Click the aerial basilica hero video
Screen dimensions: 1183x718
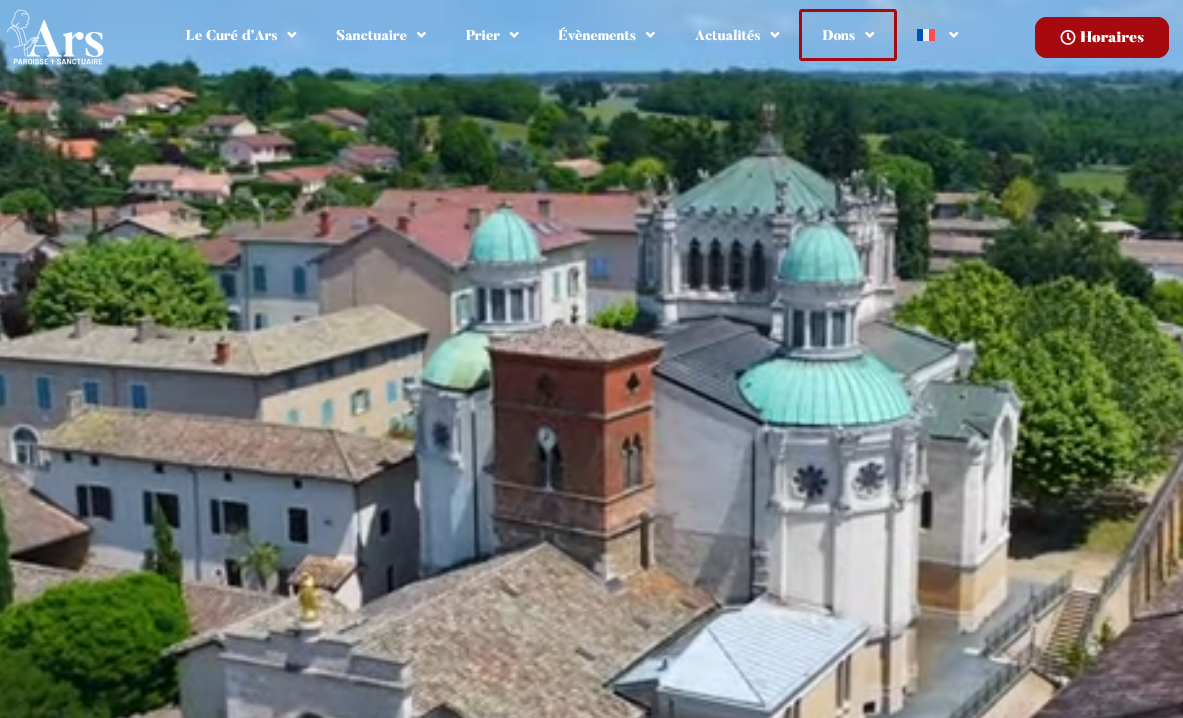click(590, 400)
